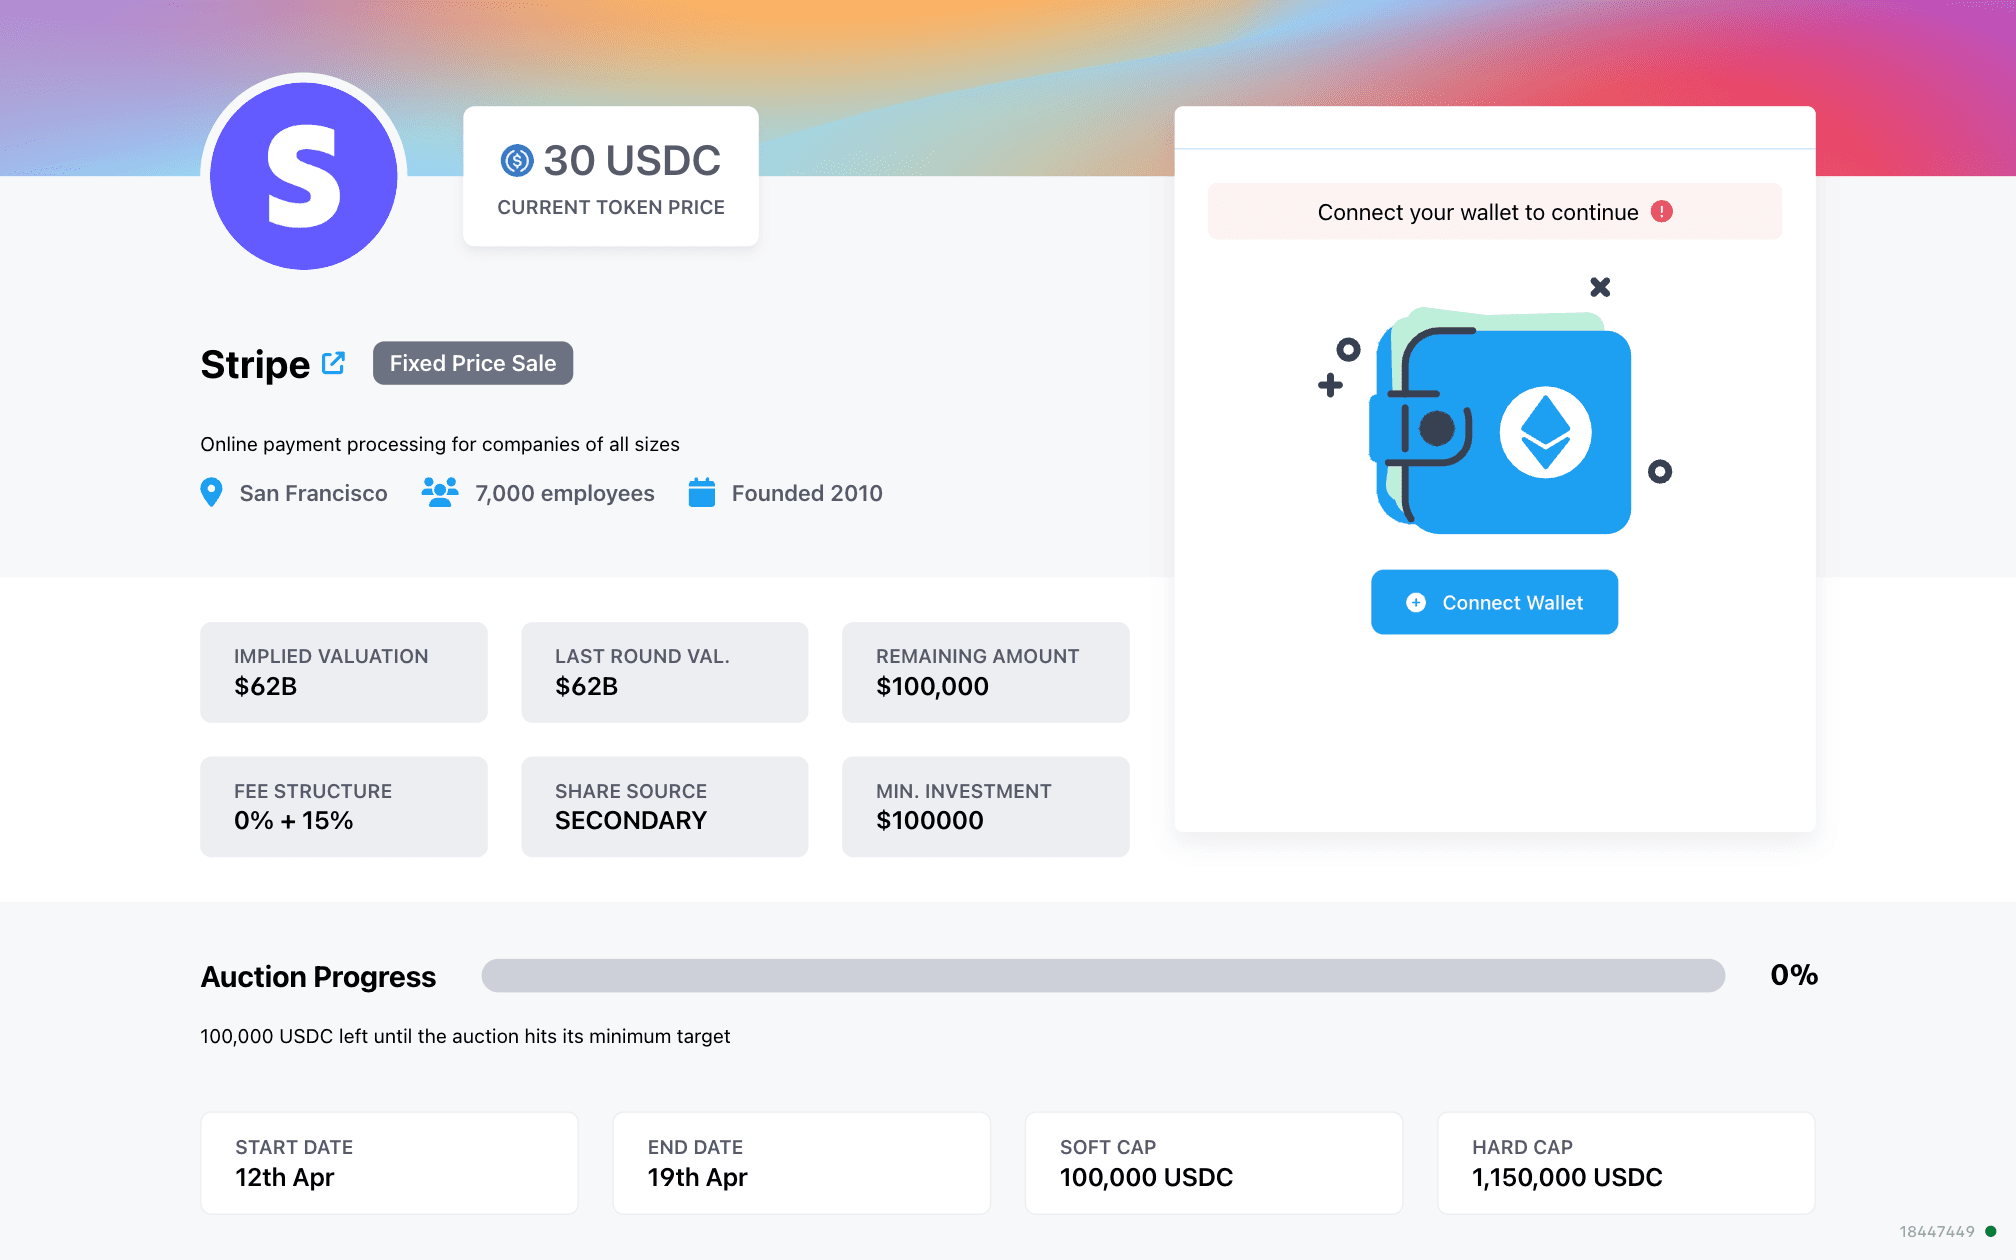Click the Current Token Price card
Screen dimensions: 2016x1260
(x=611, y=177)
